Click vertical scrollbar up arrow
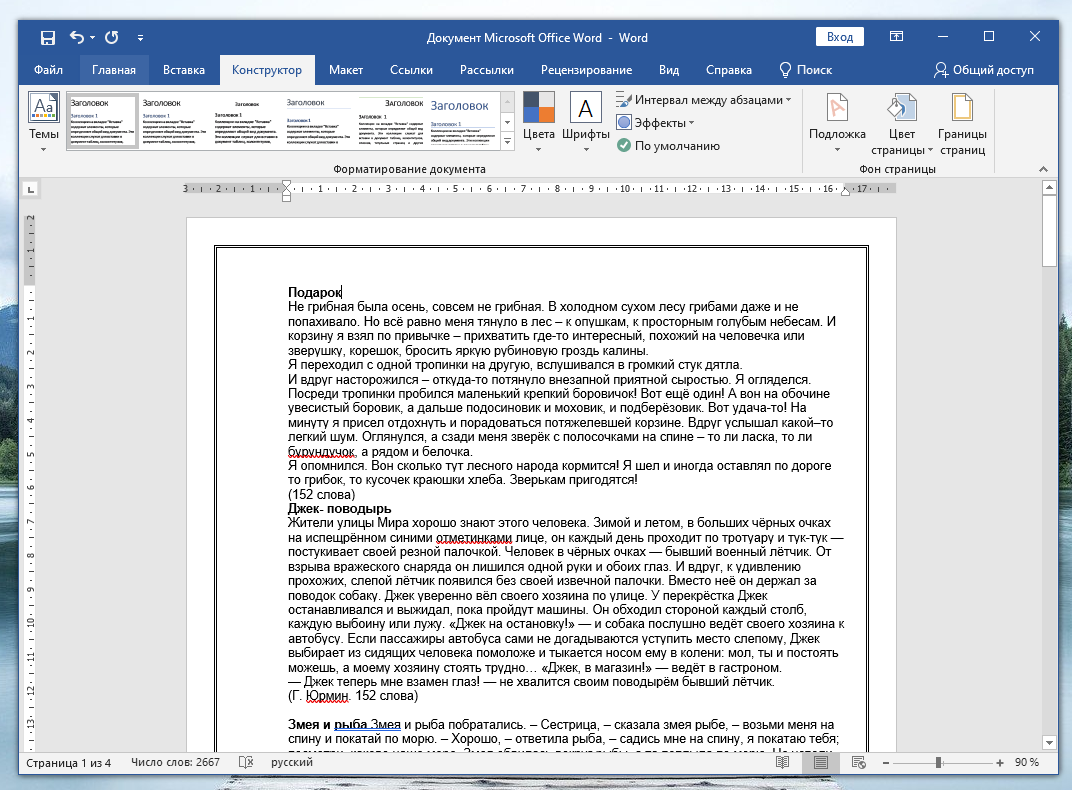The width and height of the screenshot is (1072, 790). 1049,187
